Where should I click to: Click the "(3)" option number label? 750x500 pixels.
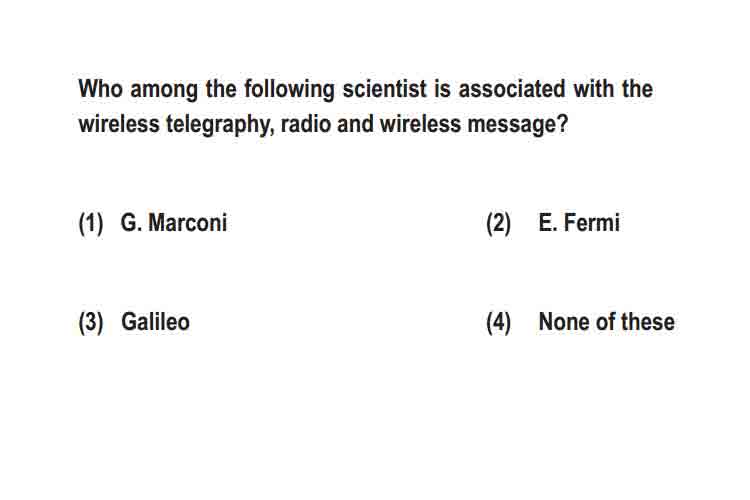91,322
